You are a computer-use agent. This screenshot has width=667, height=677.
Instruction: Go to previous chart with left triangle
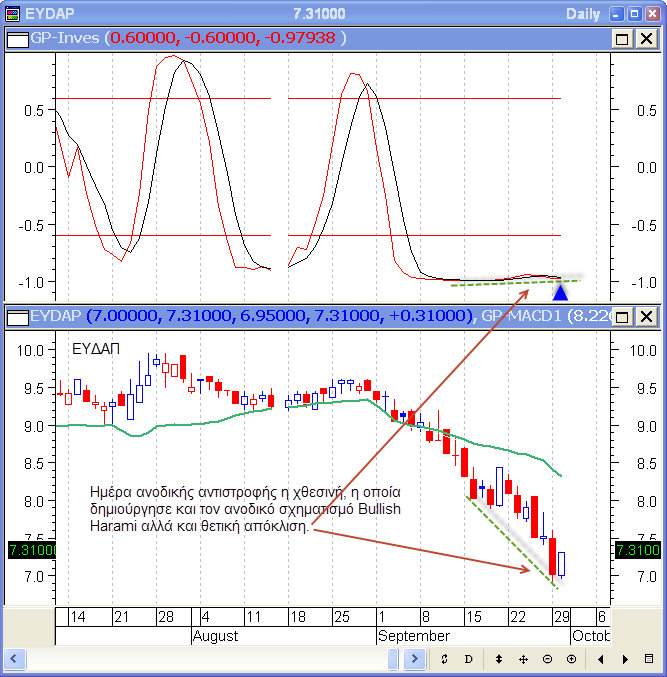coord(600,660)
